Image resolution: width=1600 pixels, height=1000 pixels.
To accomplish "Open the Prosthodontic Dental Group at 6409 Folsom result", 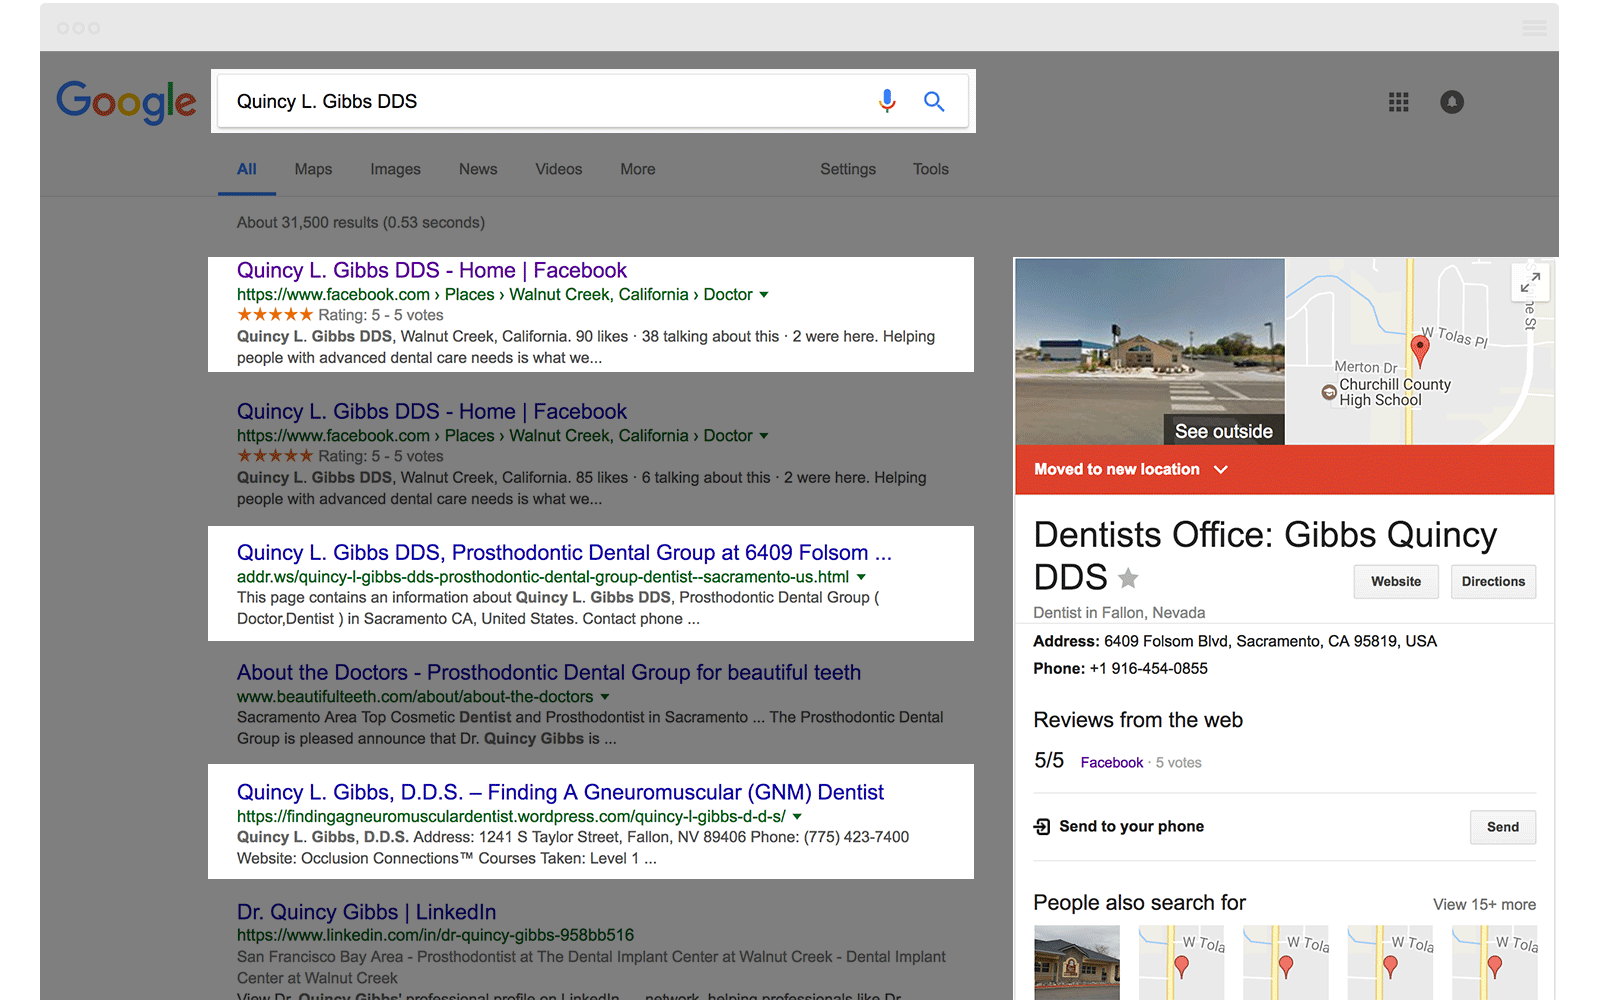I will coord(564,553).
